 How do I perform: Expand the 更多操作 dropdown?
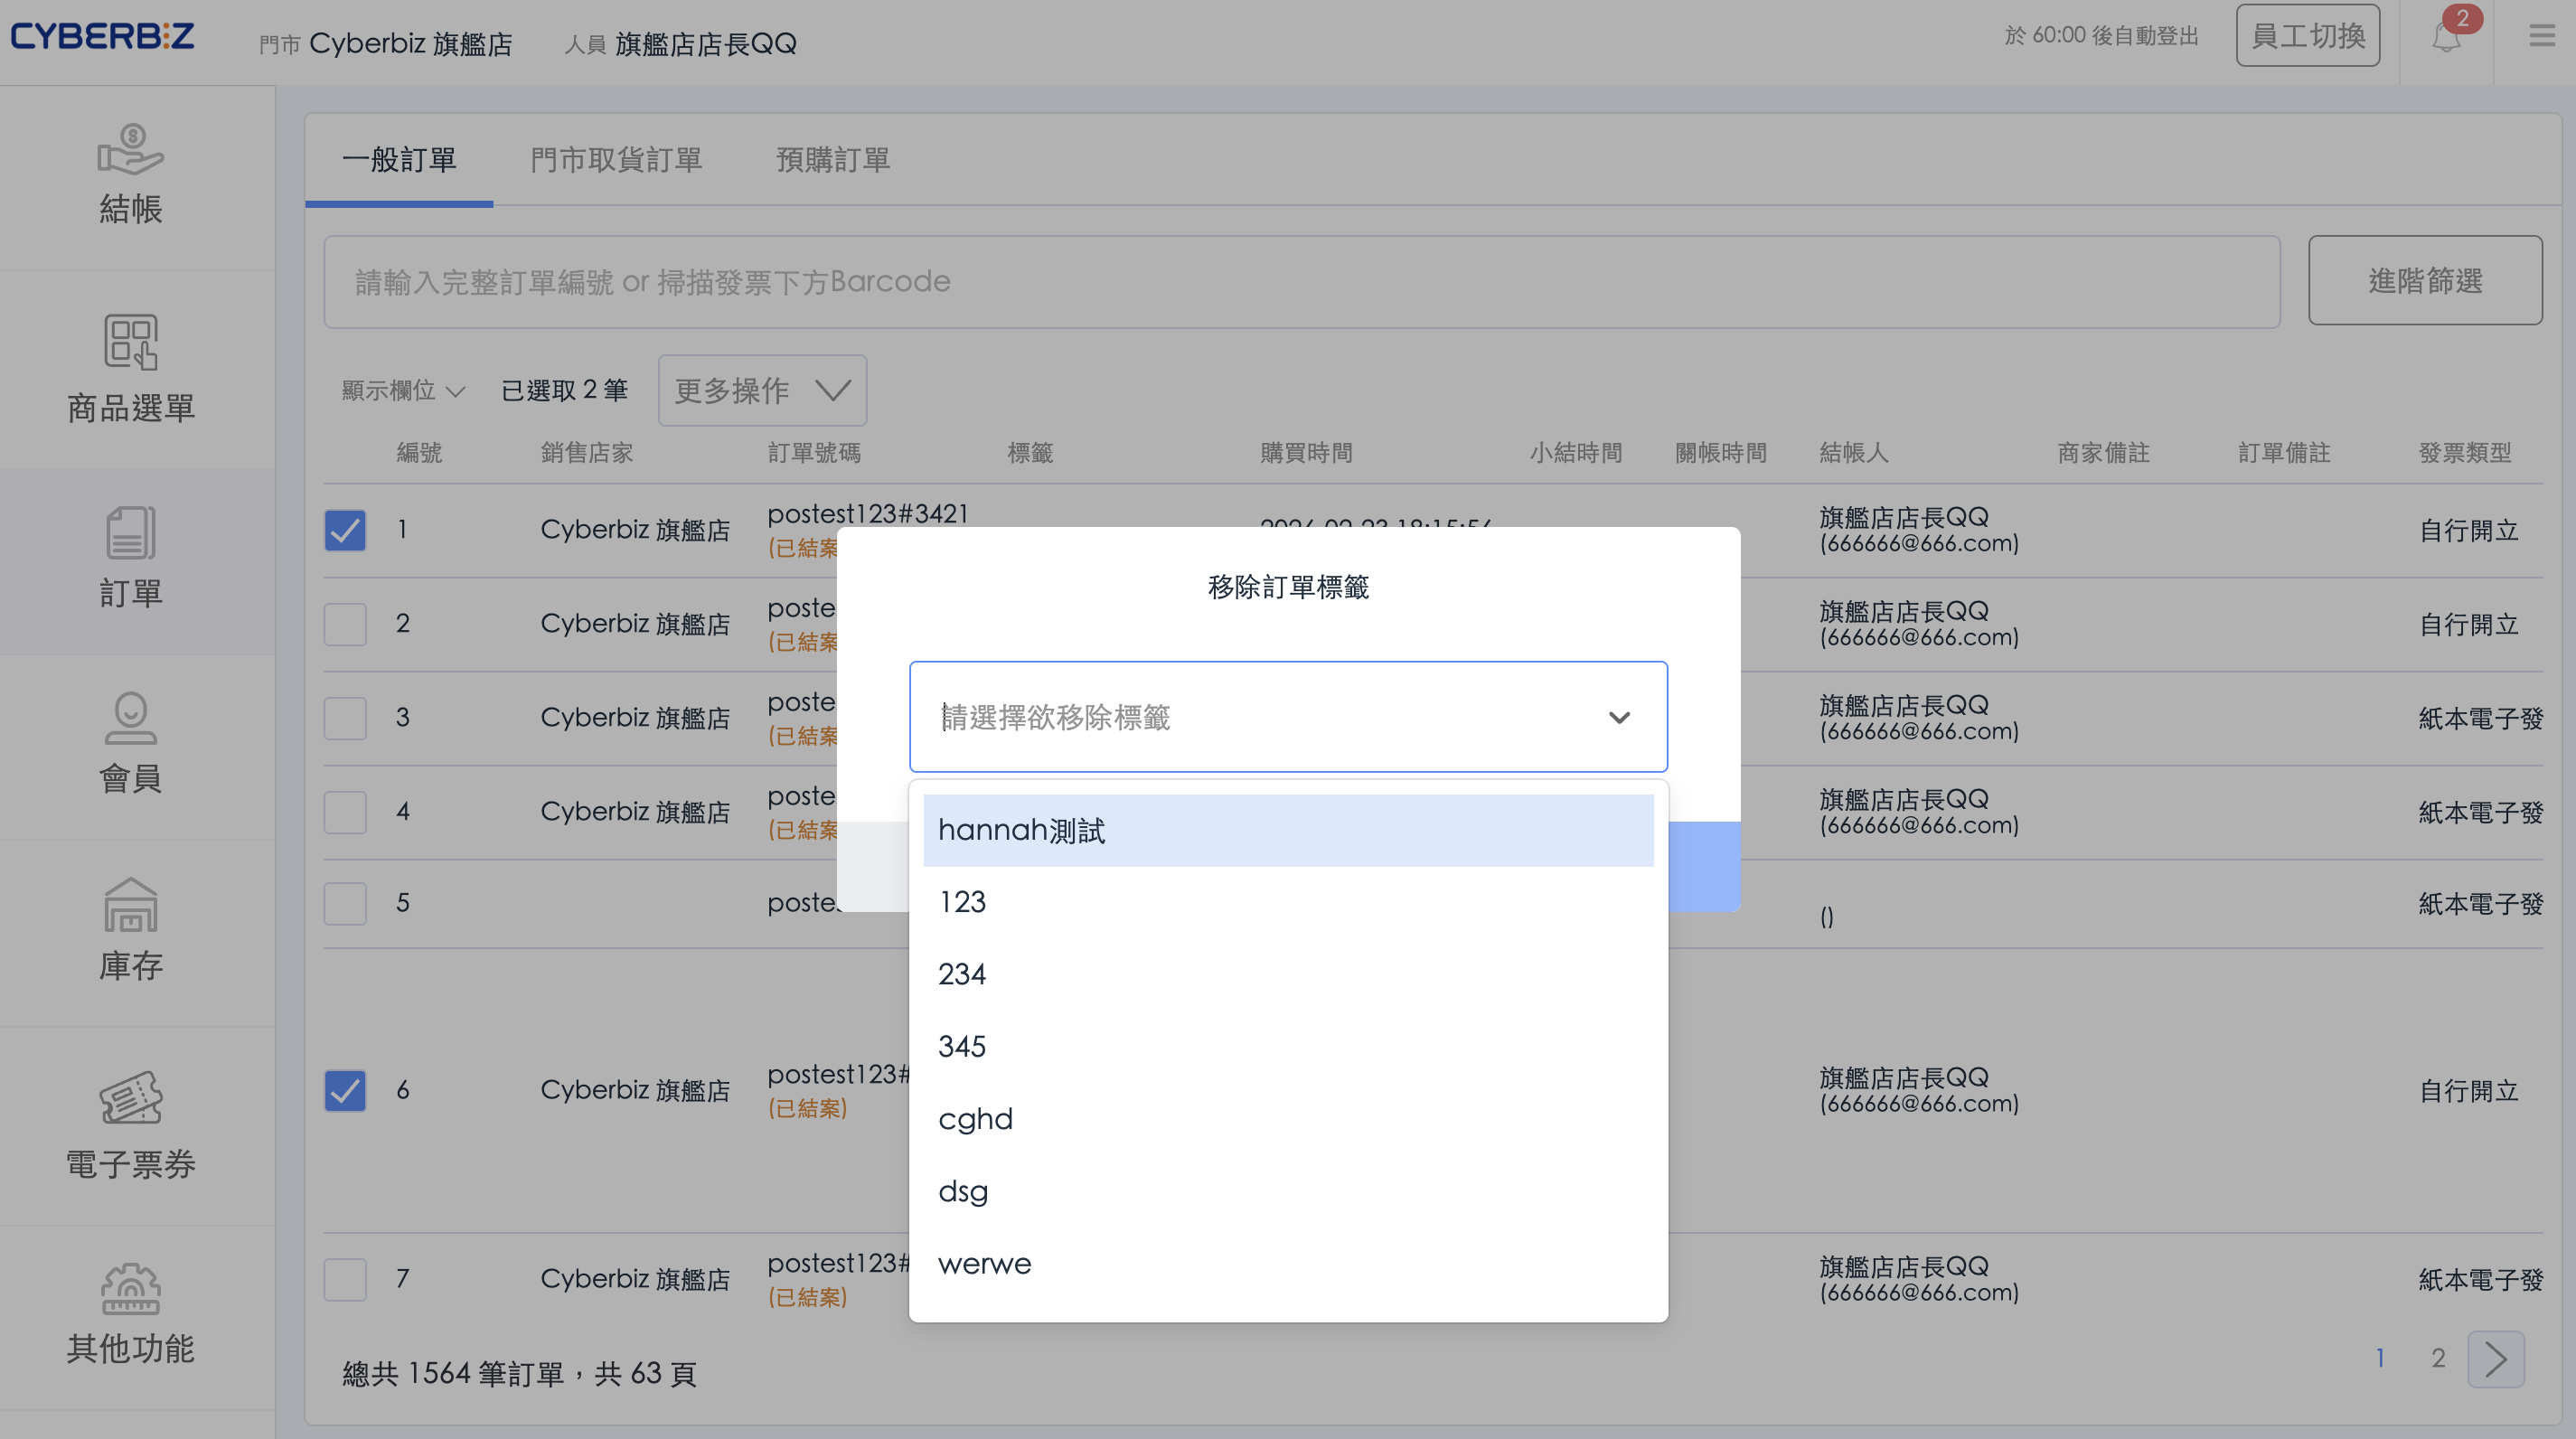pos(762,390)
